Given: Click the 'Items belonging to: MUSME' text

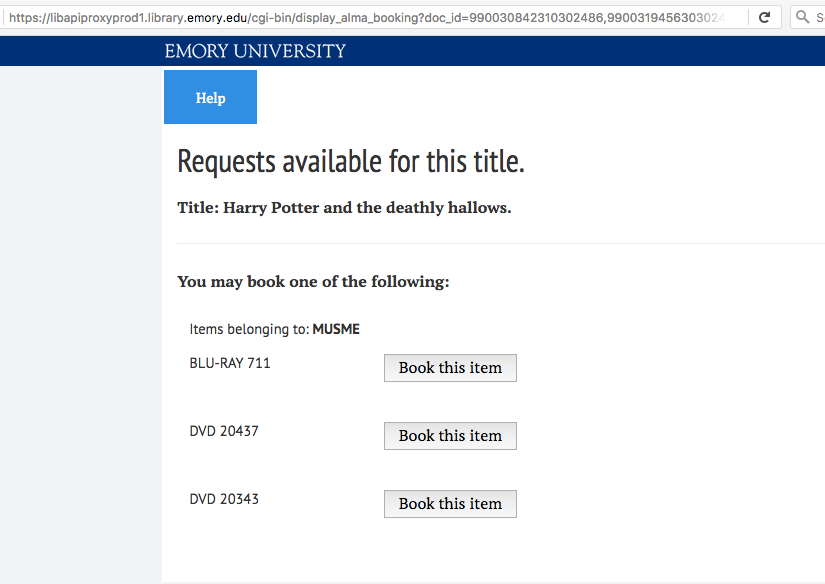Looking at the screenshot, I should point(275,329).
